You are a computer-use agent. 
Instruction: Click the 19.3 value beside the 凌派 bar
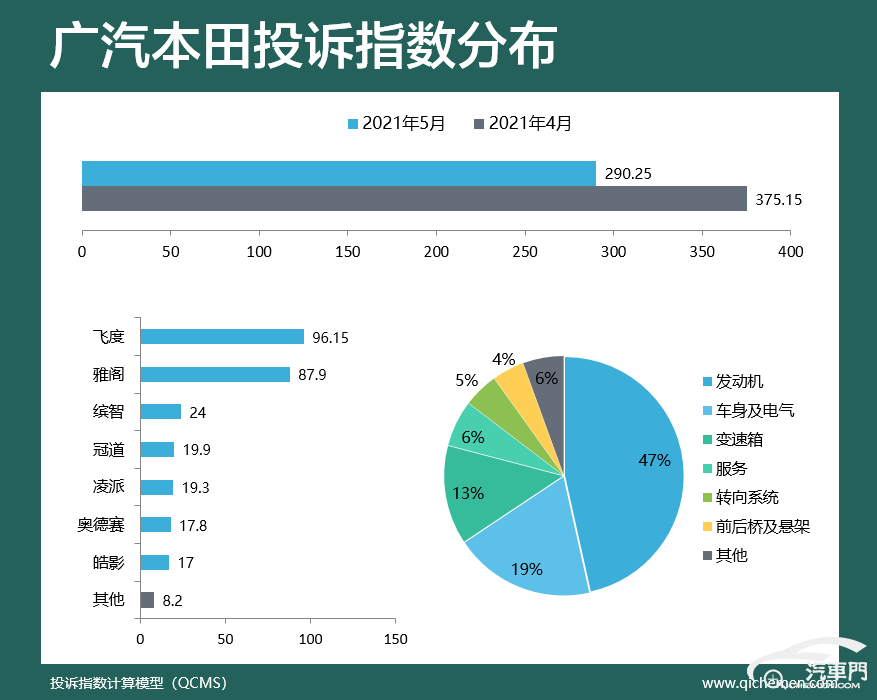pos(196,488)
